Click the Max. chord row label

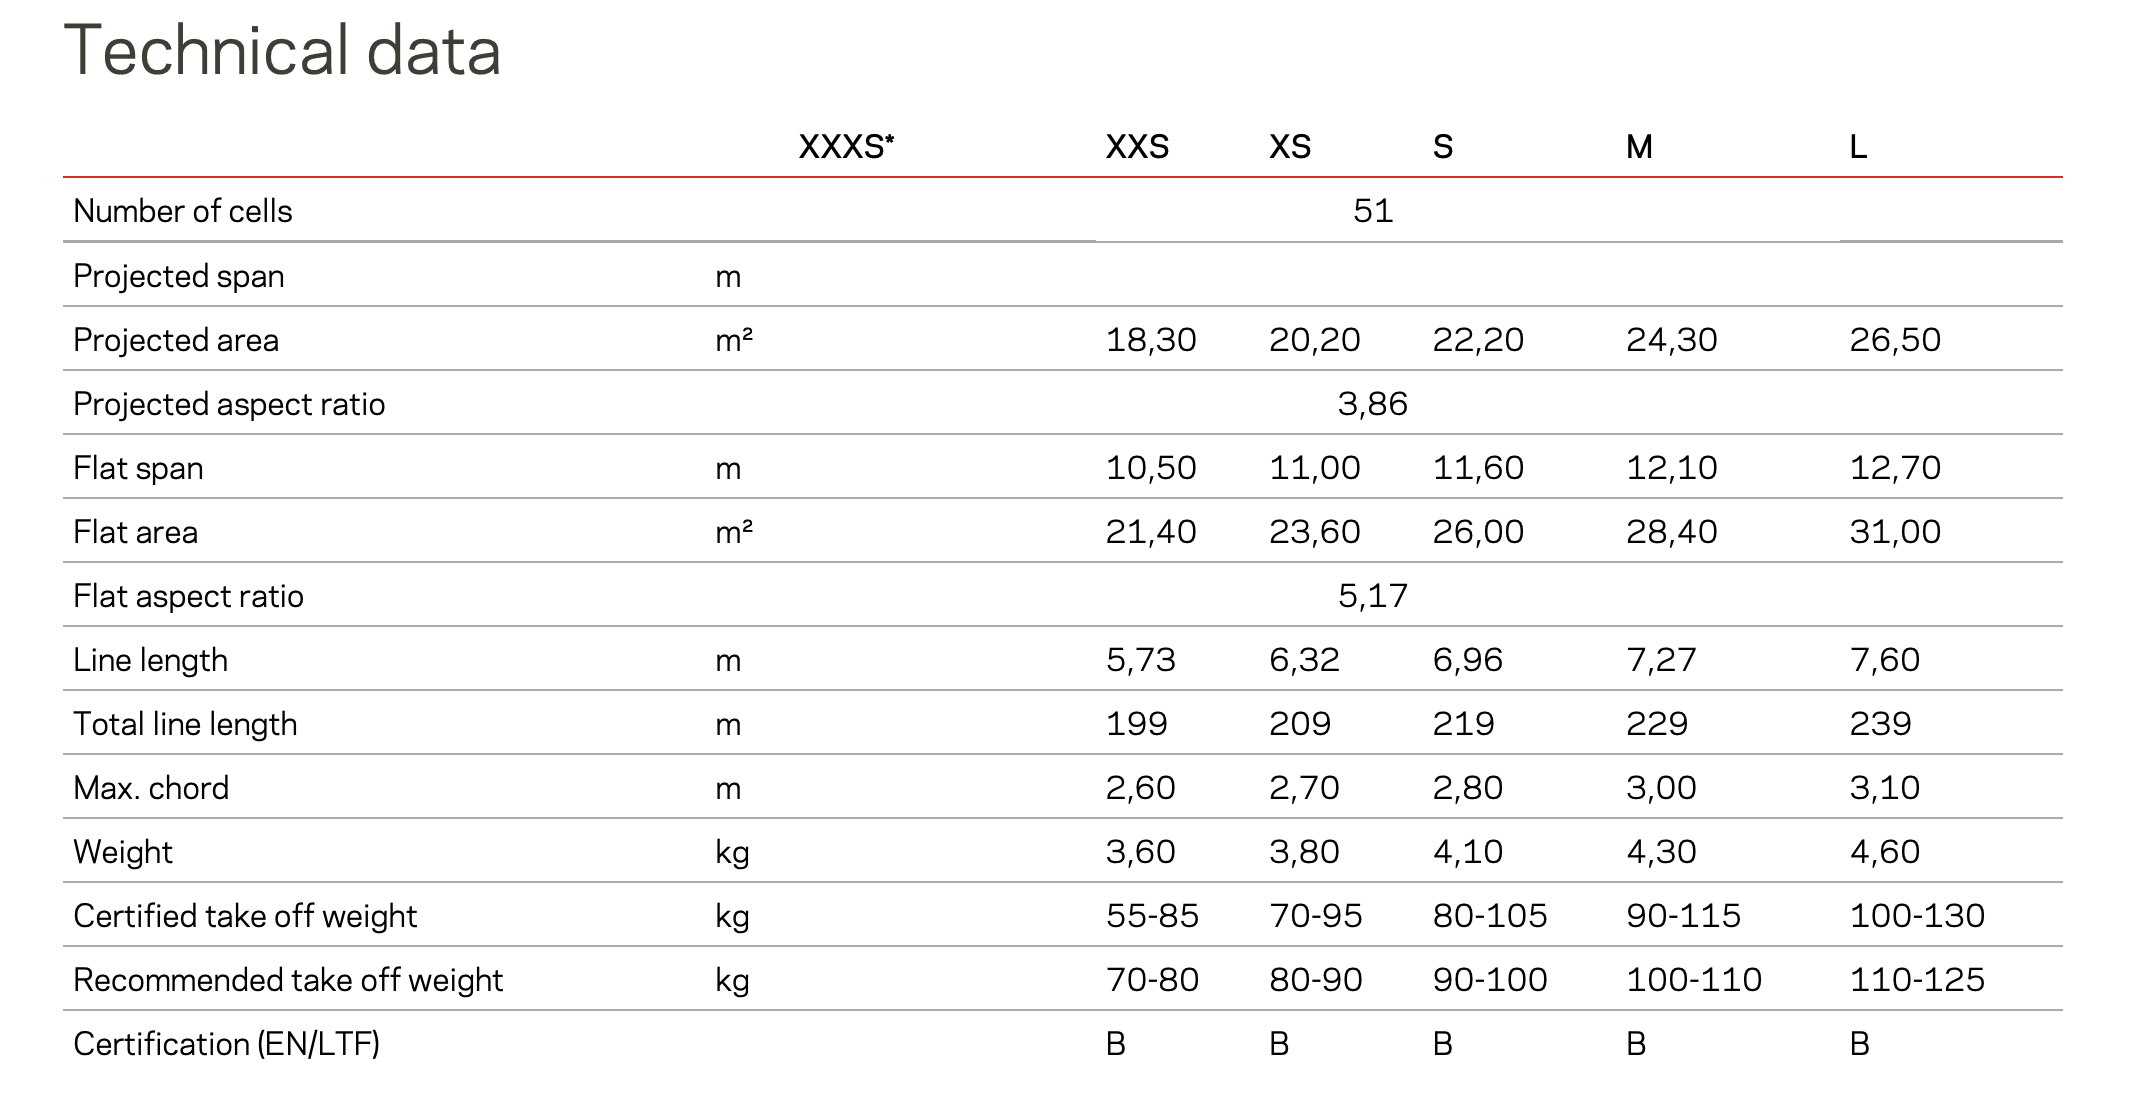(x=151, y=788)
